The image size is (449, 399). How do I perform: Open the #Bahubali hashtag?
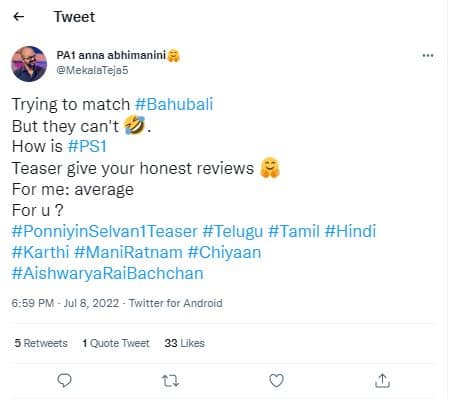(x=174, y=104)
